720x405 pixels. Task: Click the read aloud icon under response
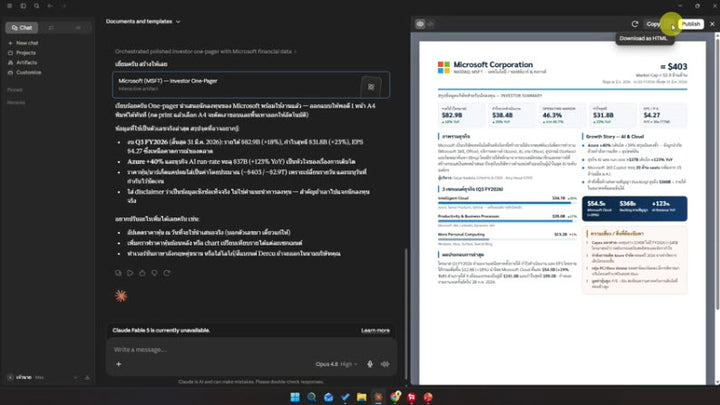point(130,273)
